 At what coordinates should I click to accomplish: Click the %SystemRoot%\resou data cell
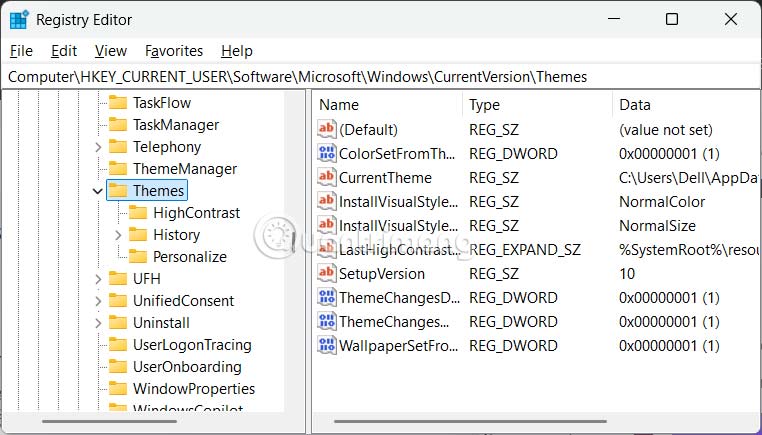688,250
